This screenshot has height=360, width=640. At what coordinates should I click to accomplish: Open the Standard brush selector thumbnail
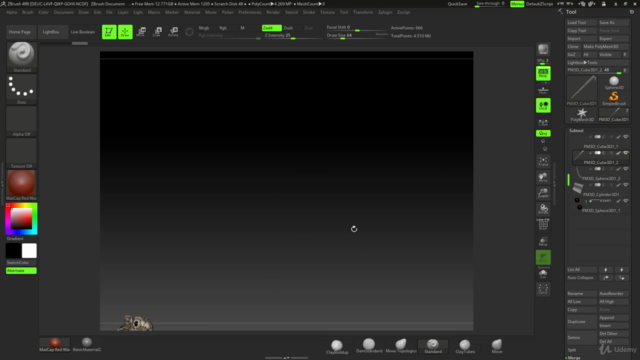click(x=22, y=55)
